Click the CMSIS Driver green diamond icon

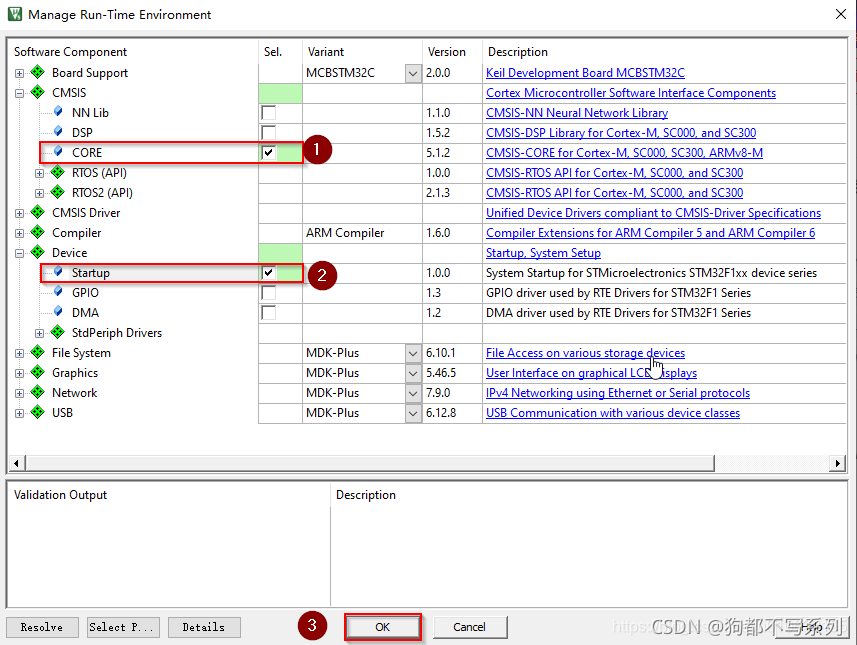point(38,212)
